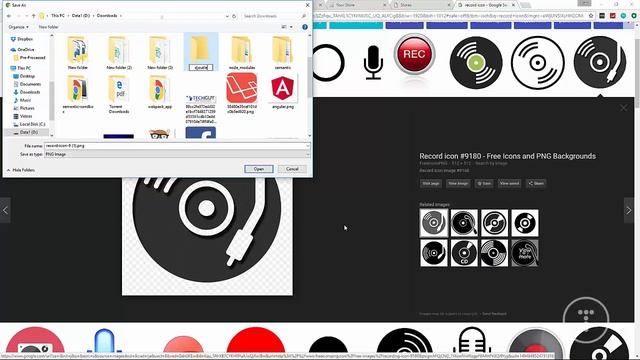Viewport: 640px width, 360px height.
Task: Click the New folder toolbar button
Action: tap(48, 27)
